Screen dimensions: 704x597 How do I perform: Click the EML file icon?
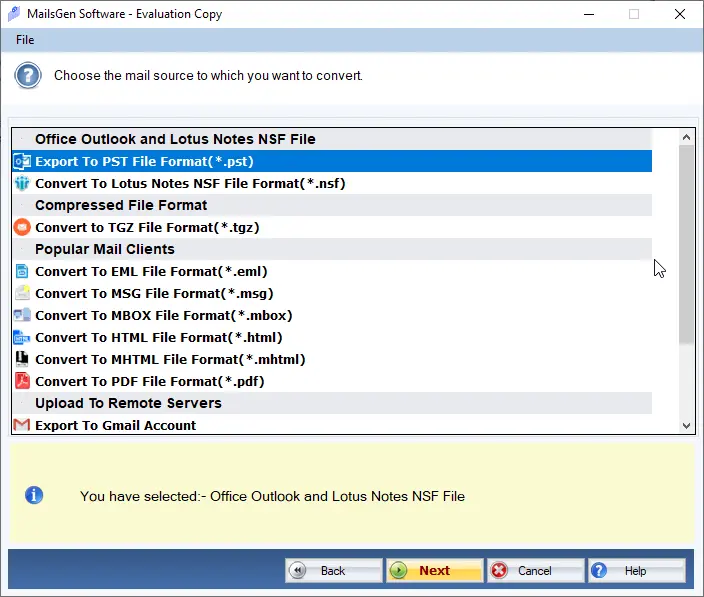[x=22, y=271]
